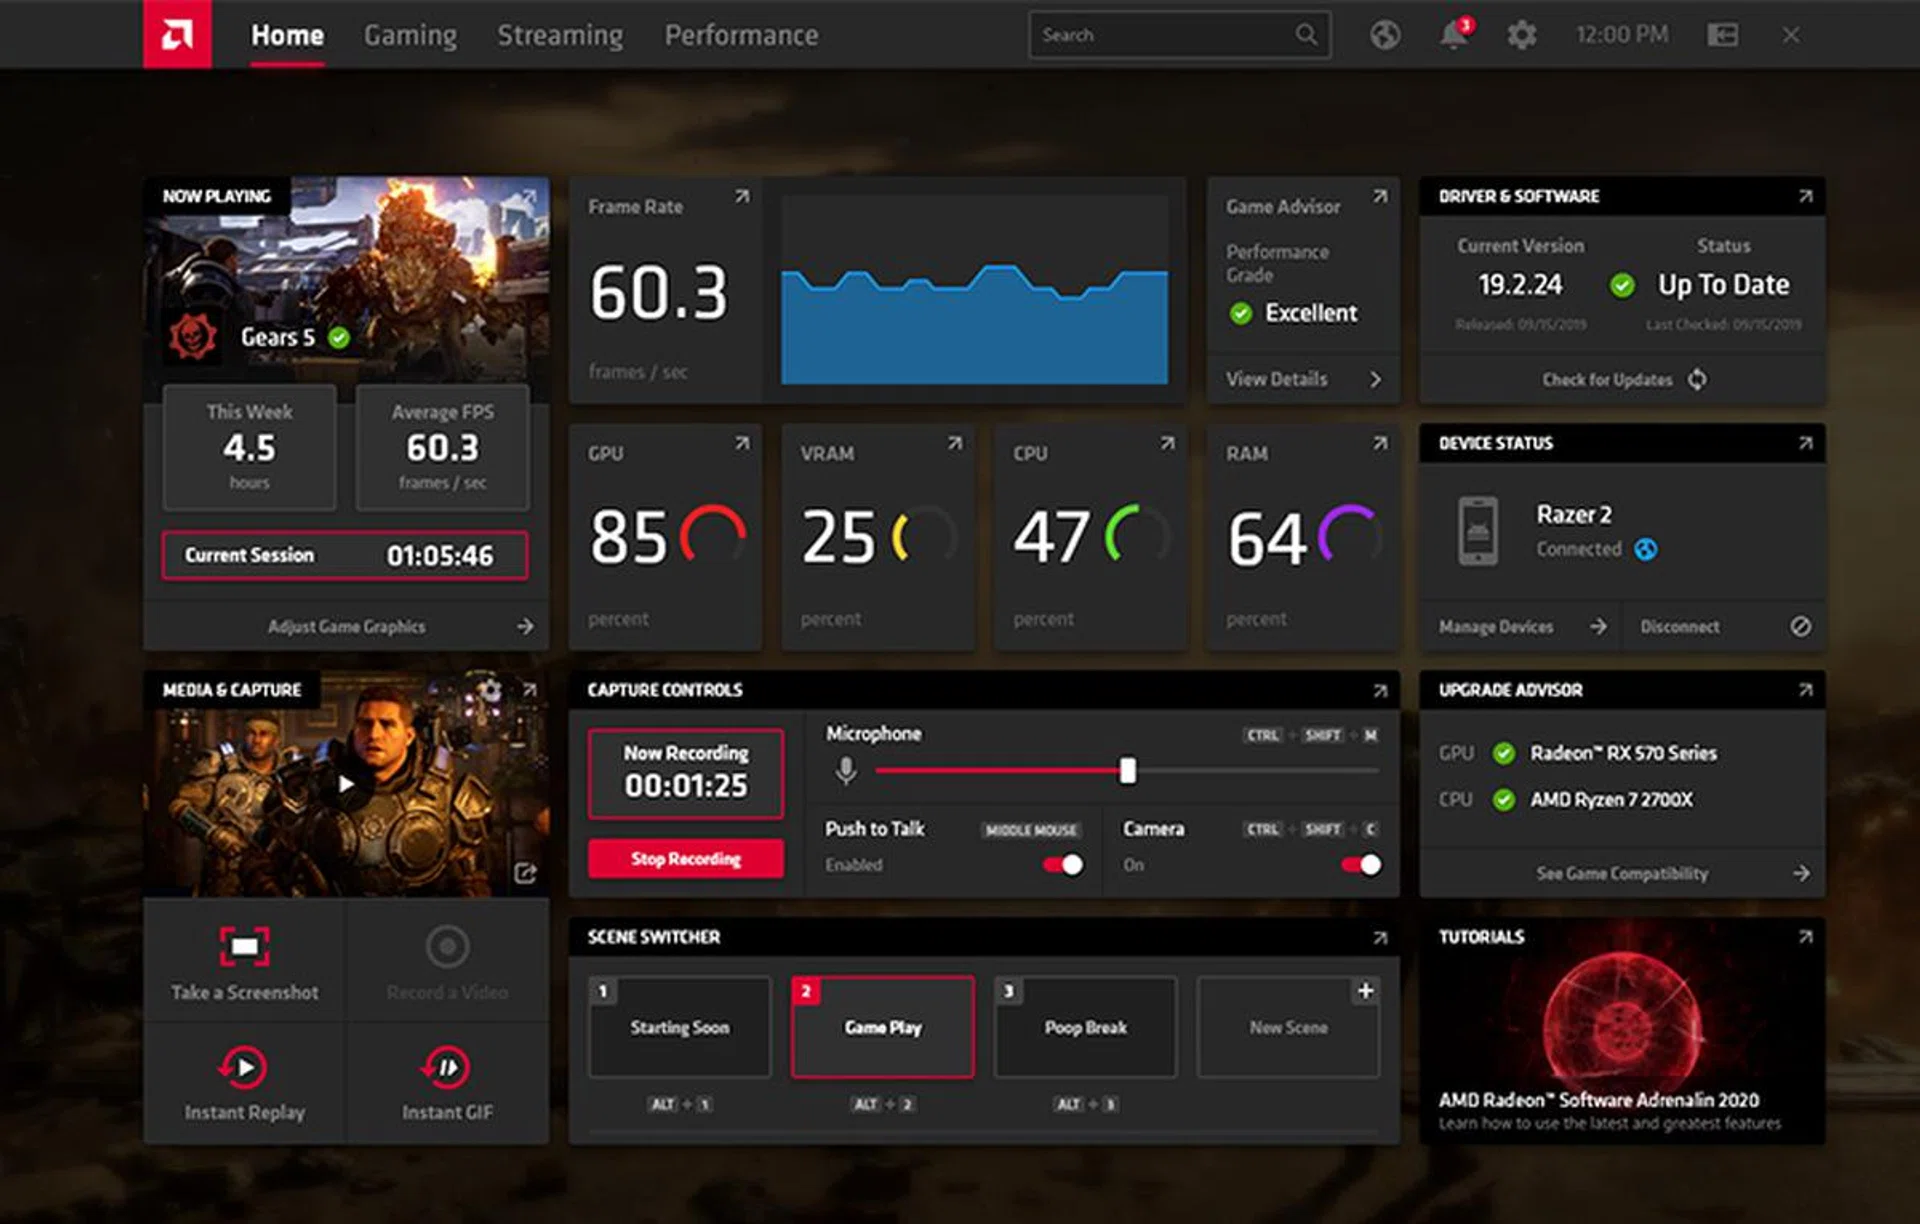Click the microphone mute icon
This screenshot has width=1920, height=1224.
coord(846,770)
